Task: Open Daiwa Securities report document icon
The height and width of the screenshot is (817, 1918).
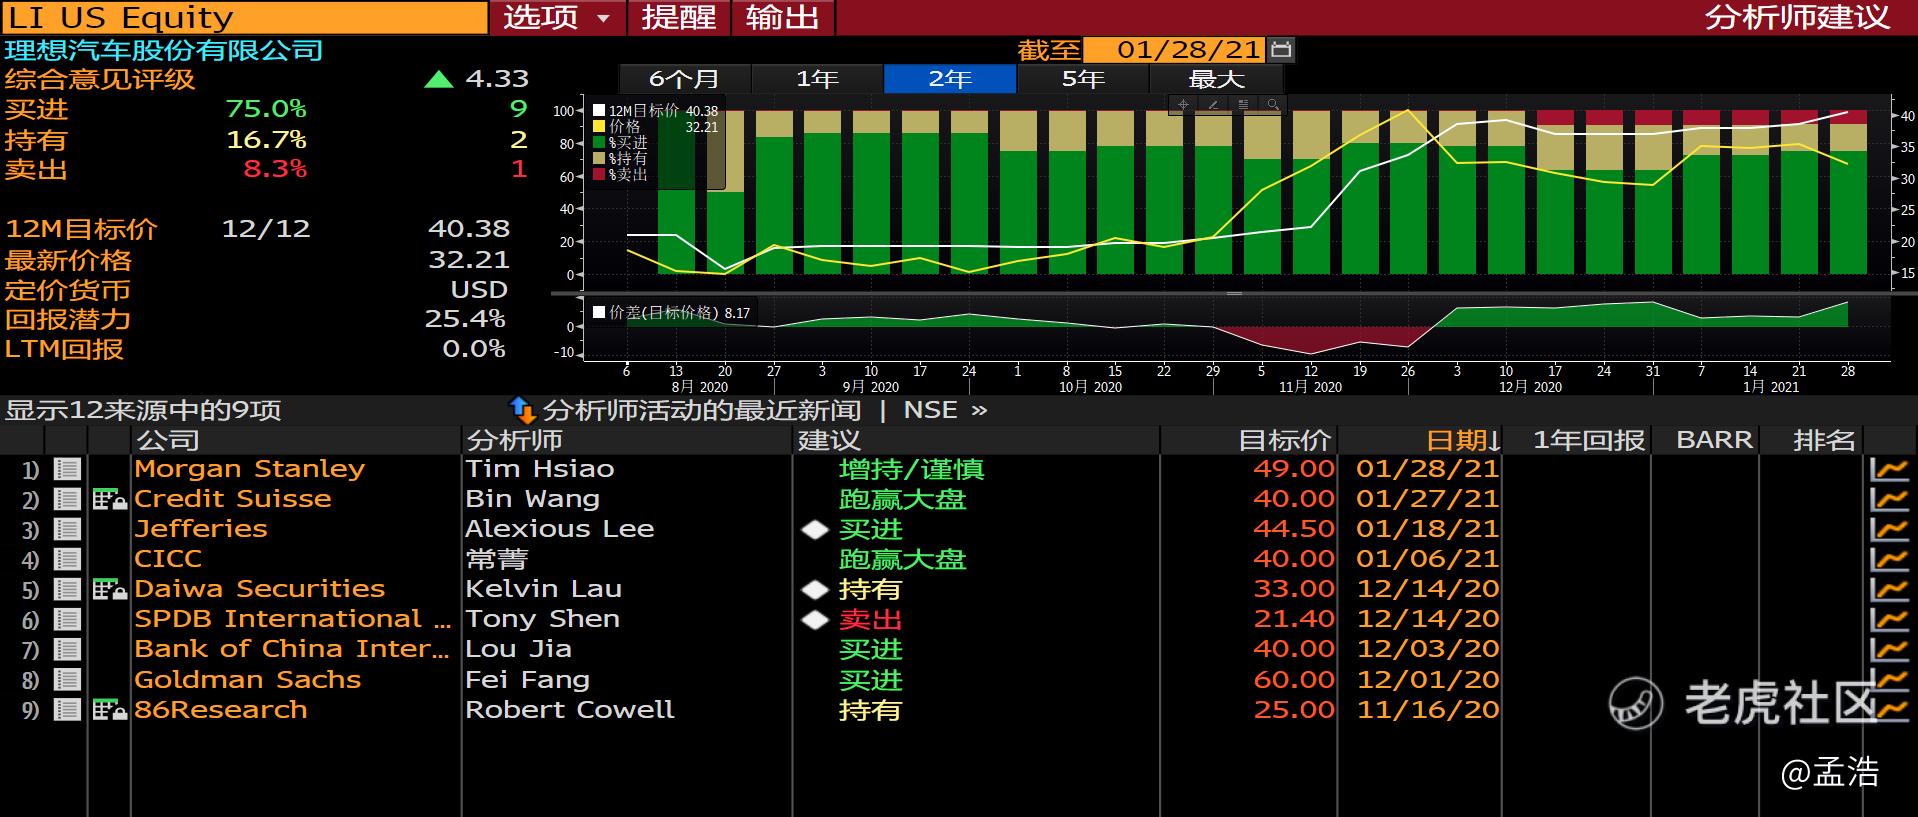Action: pyautogui.click(x=67, y=589)
